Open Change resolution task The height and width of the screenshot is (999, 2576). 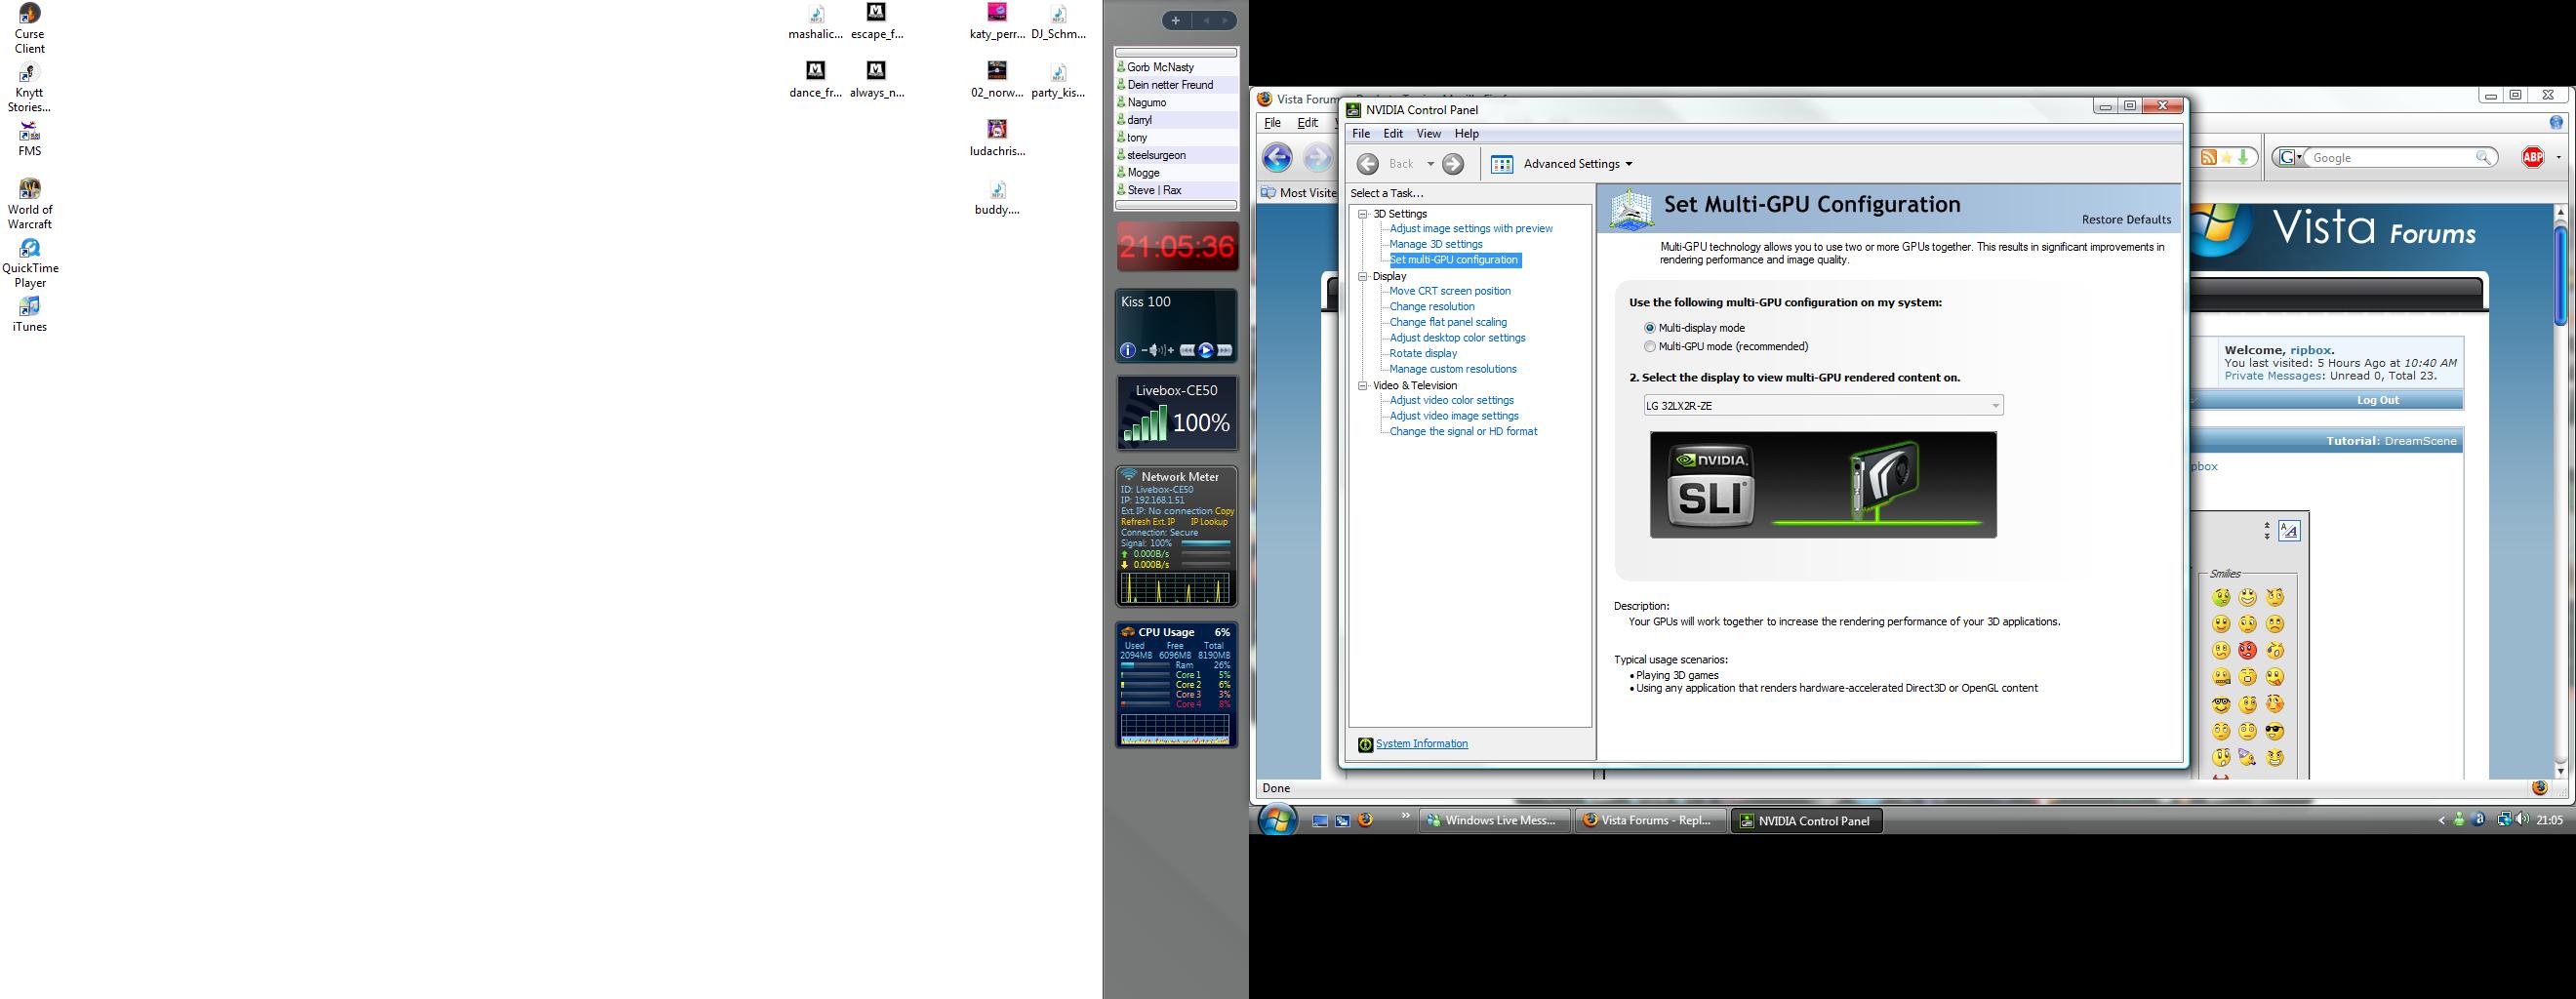click(x=1432, y=307)
